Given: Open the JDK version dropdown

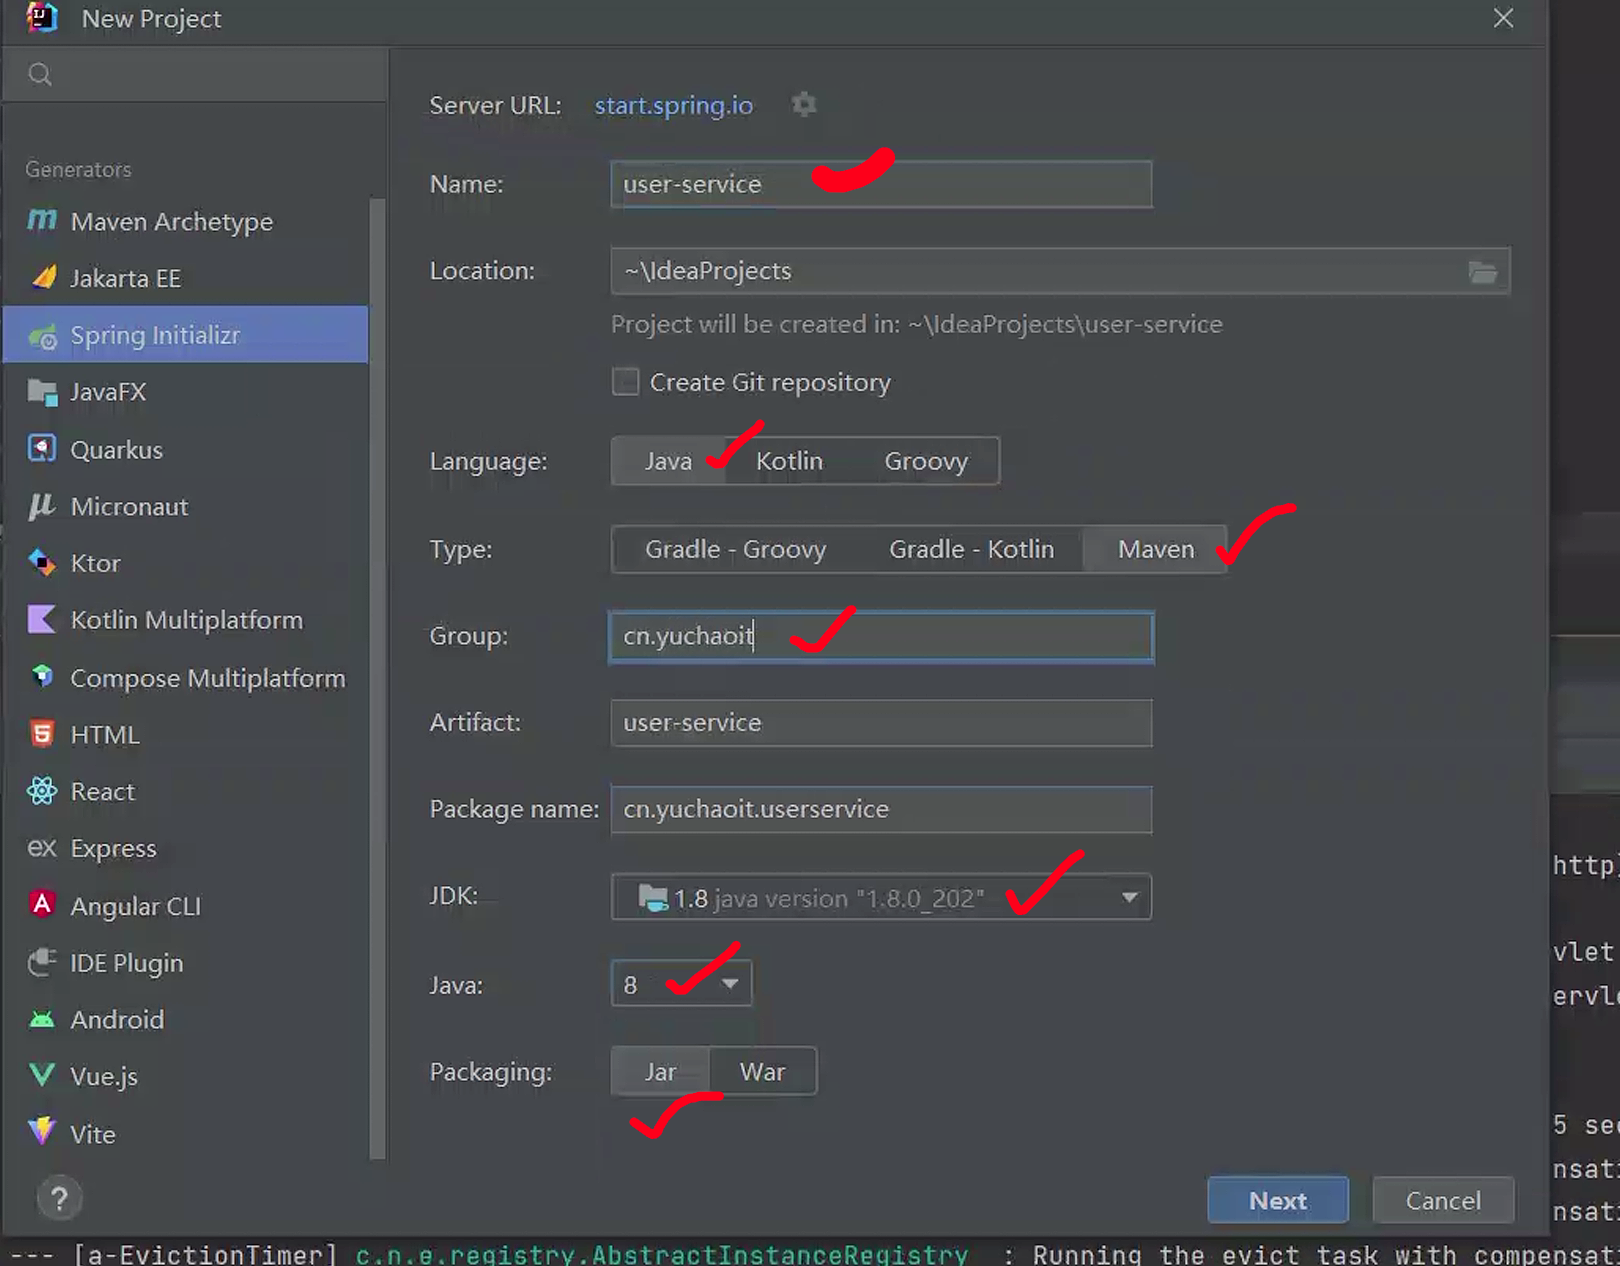Looking at the screenshot, I should [x=1129, y=897].
